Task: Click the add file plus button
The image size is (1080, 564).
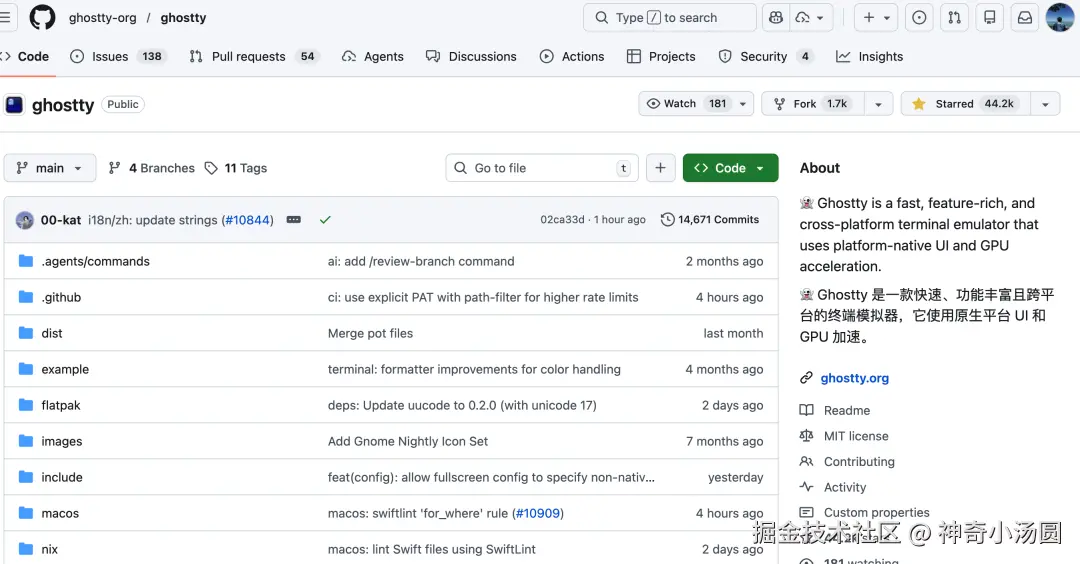Action: [x=660, y=168]
